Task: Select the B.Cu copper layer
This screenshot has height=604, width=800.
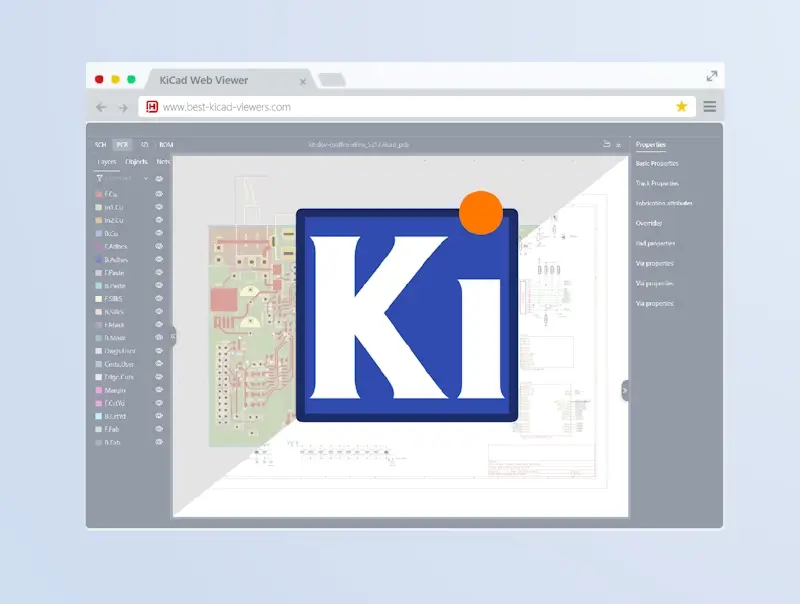Action: 110,233
